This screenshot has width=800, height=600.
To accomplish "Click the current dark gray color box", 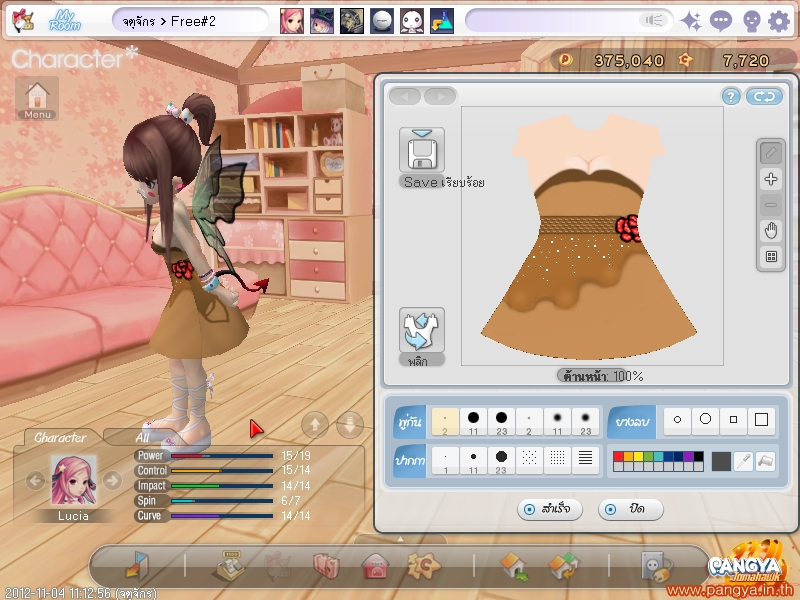I will click(x=721, y=461).
